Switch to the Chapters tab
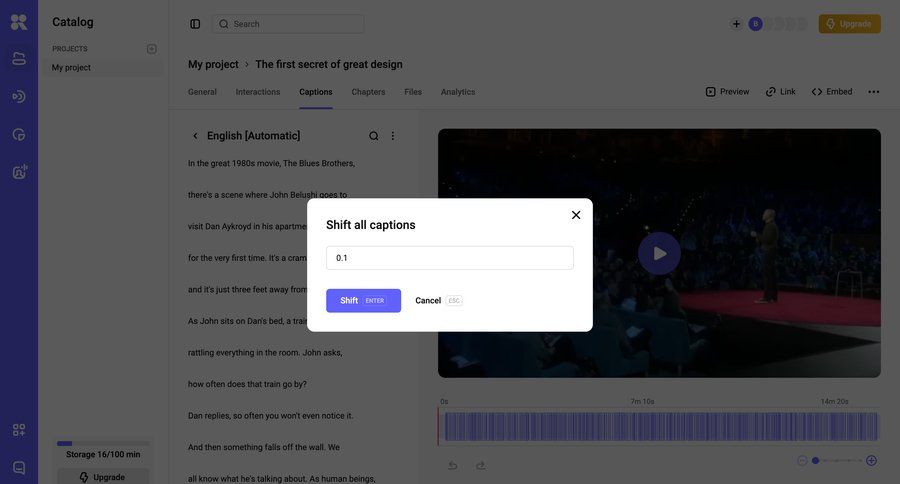This screenshot has width=900, height=484. (368, 92)
